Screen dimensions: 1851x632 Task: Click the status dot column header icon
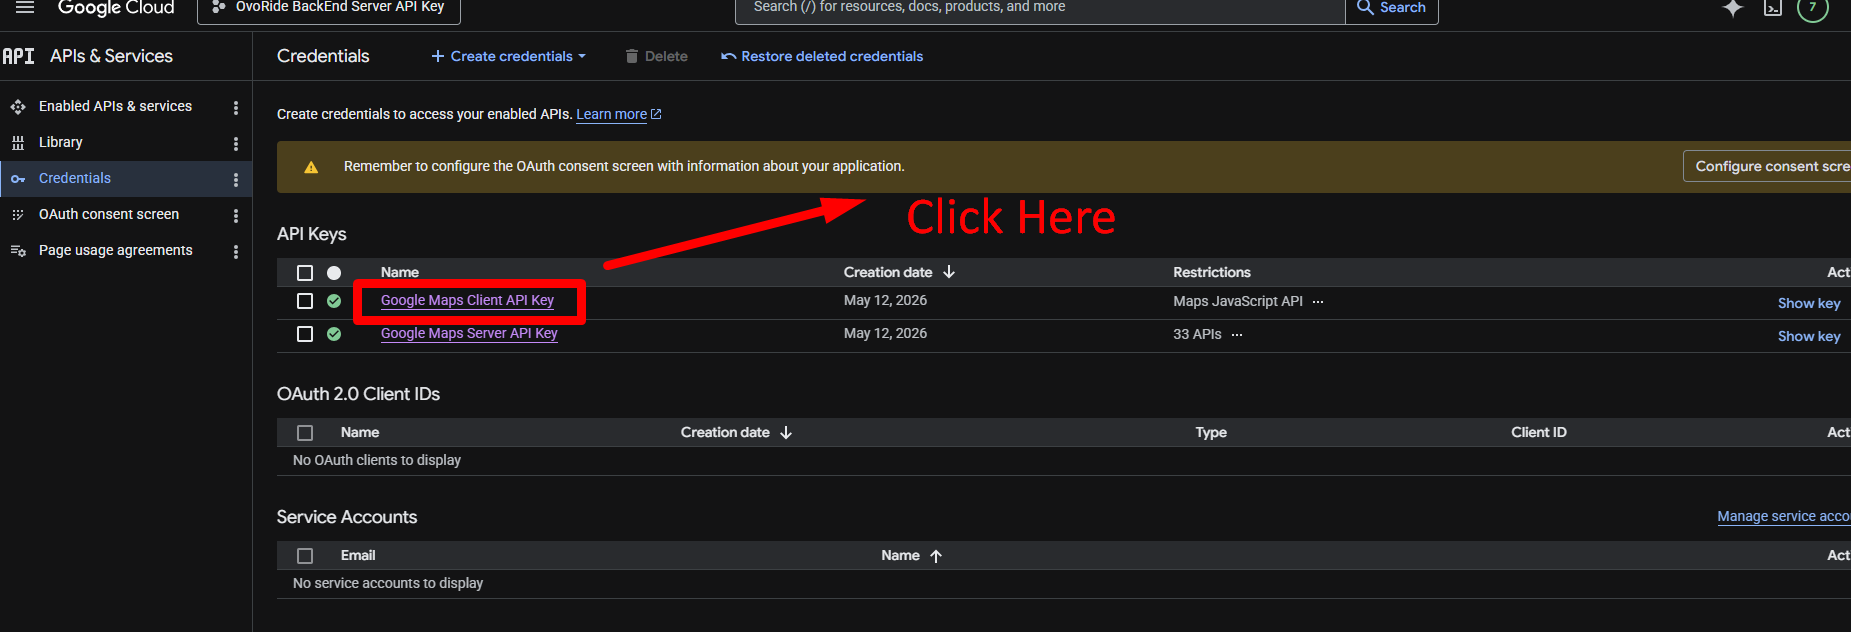click(x=334, y=273)
